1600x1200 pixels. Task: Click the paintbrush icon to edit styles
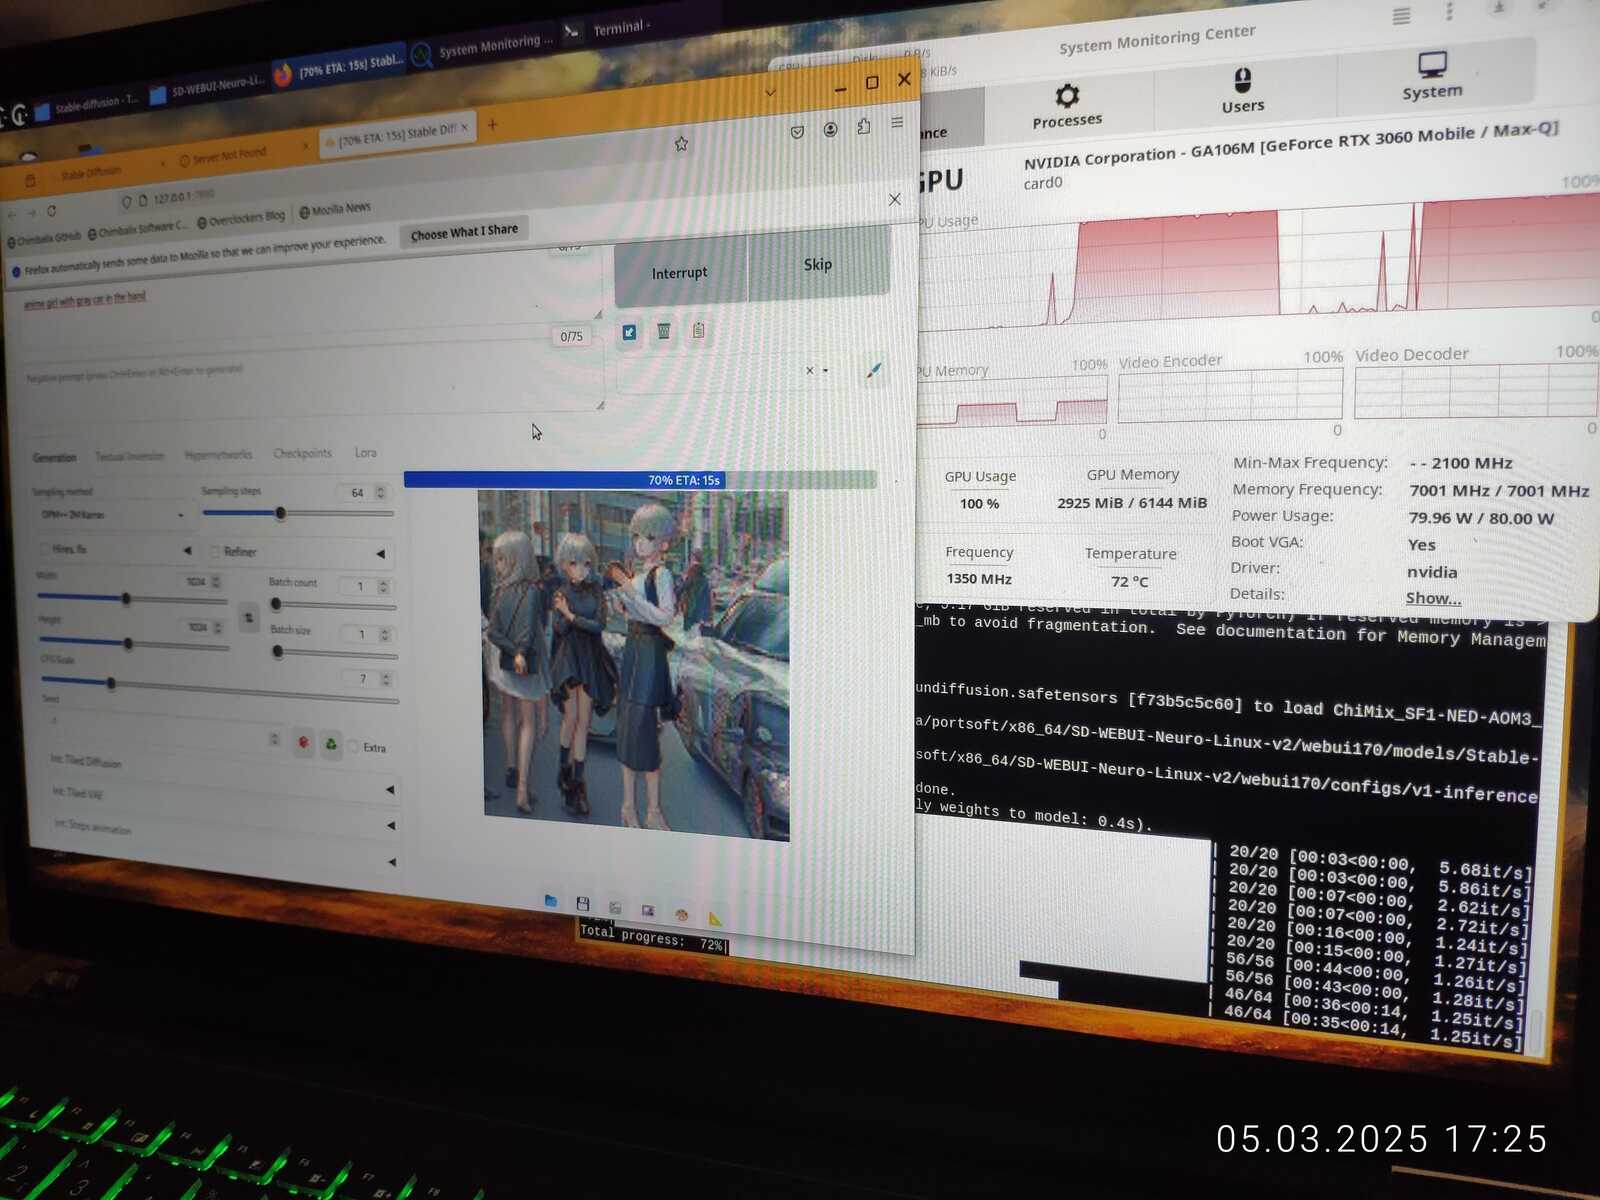(874, 370)
